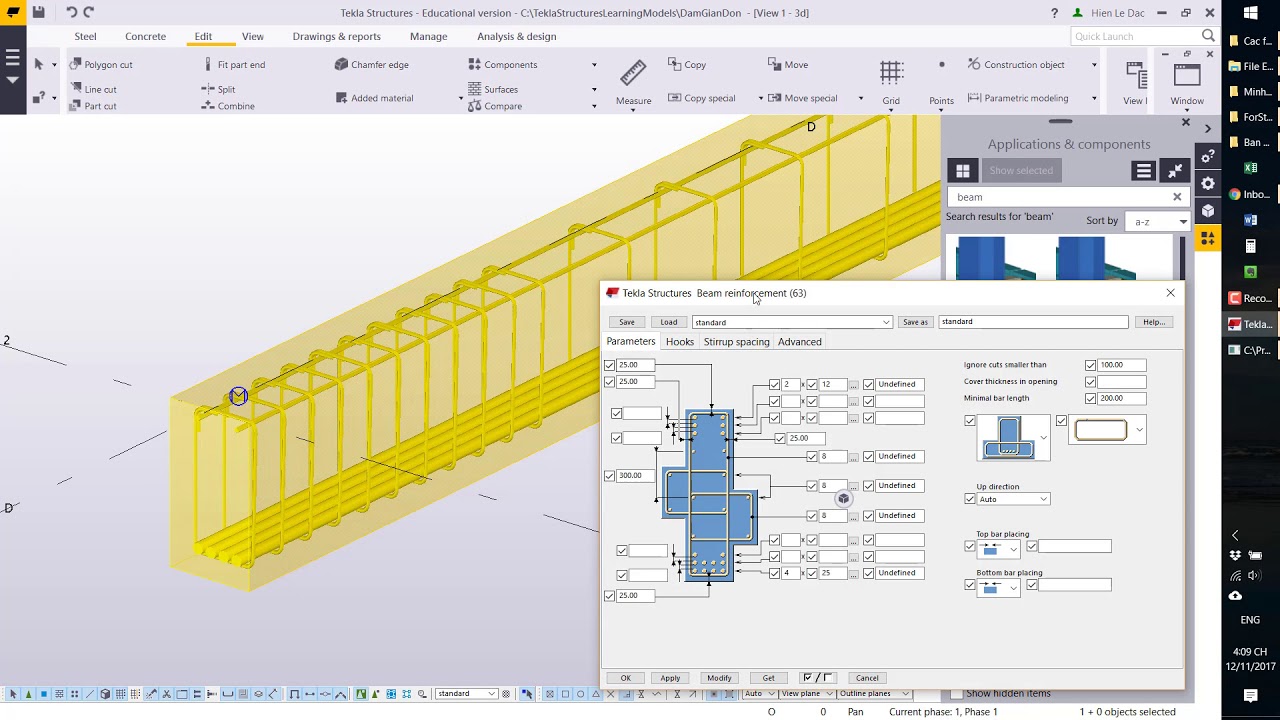Open the Bottom bar placing dropdown

998,587
